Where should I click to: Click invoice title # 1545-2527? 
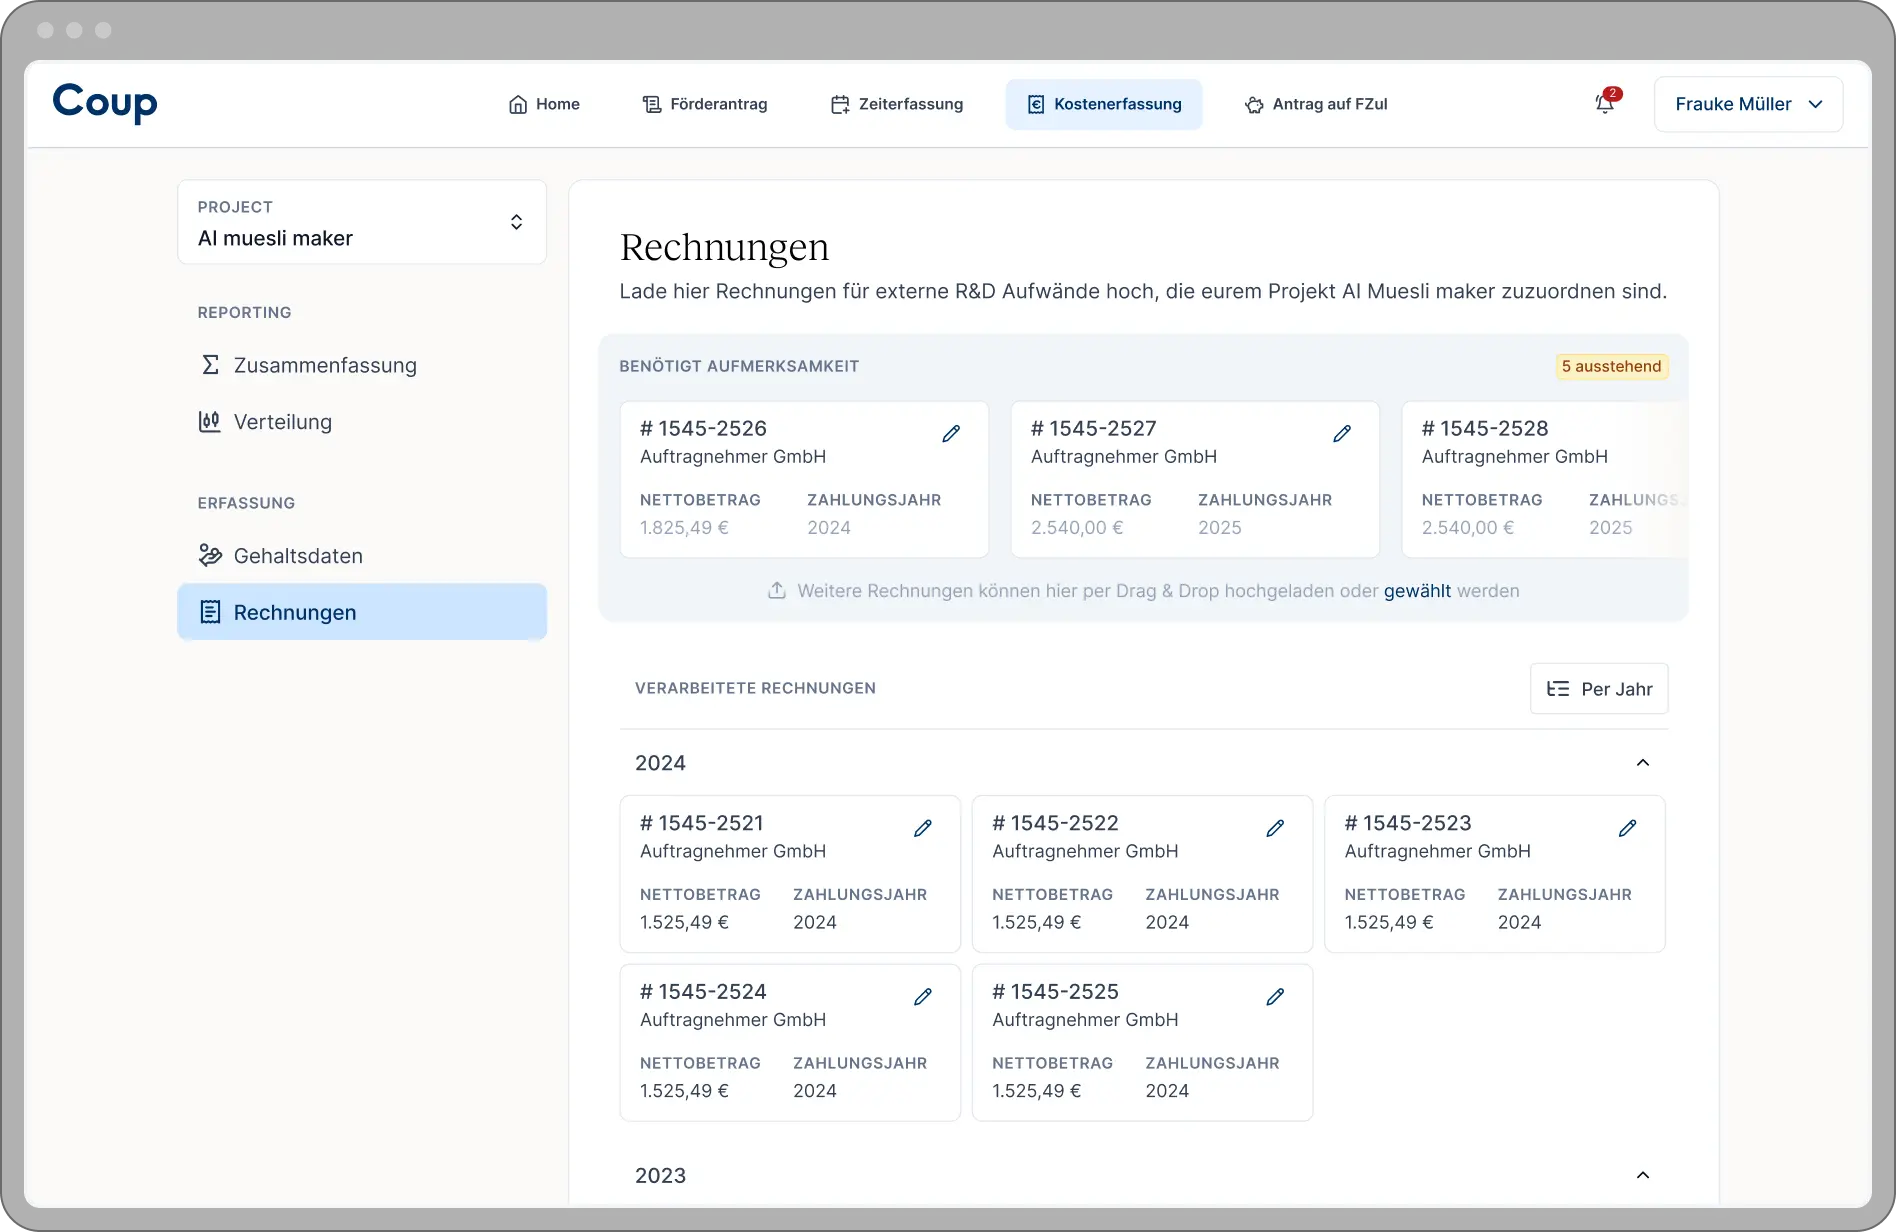click(1094, 428)
